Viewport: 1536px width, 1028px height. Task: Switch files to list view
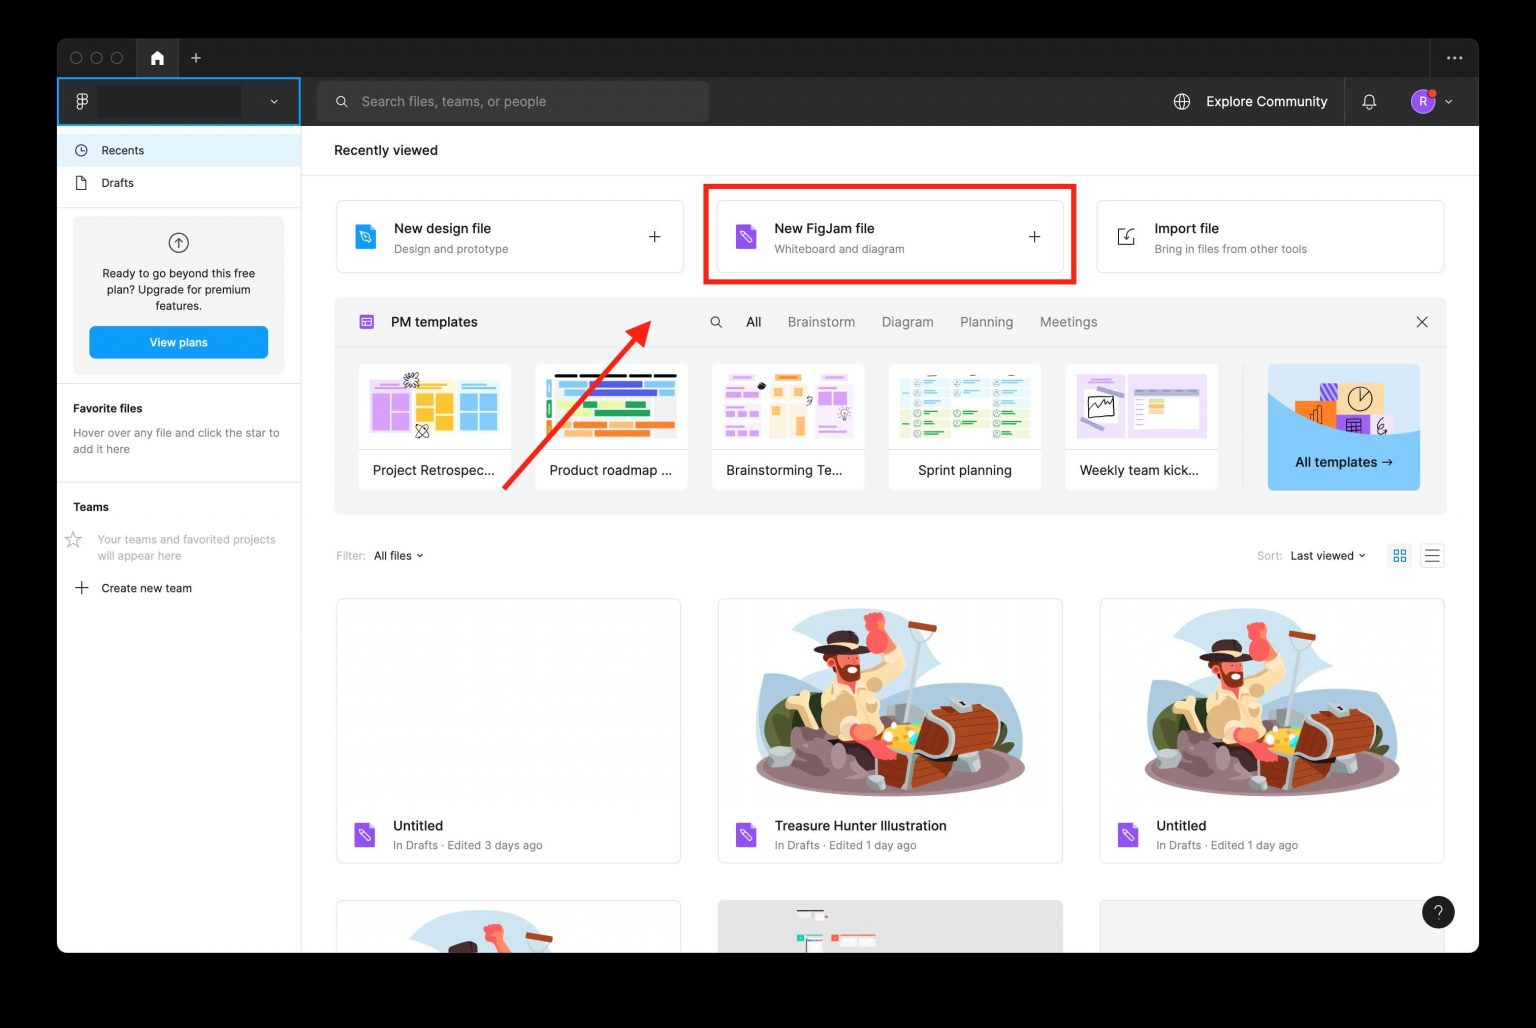[1432, 555]
